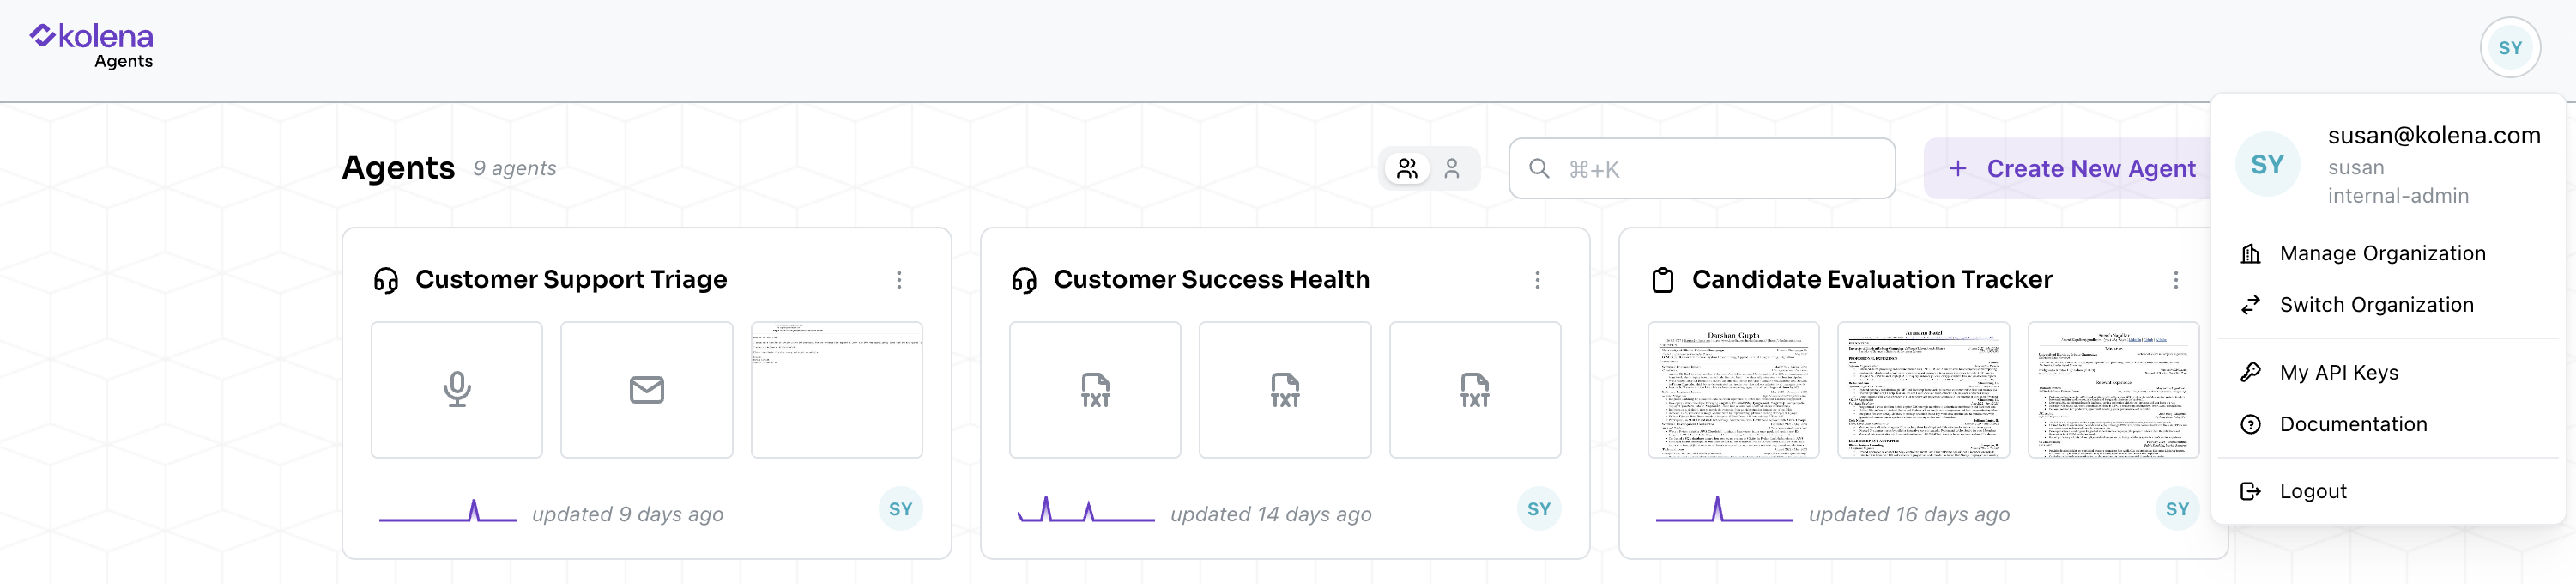Open the Darshan Gupta resume thumbnail

pos(1733,389)
